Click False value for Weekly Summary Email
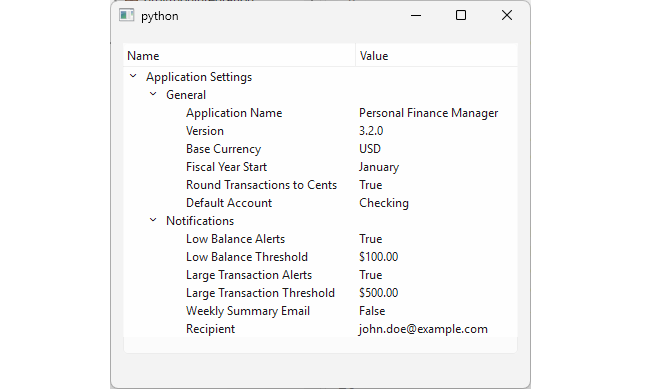This screenshot has height=389, width=672. click(372, 311)
